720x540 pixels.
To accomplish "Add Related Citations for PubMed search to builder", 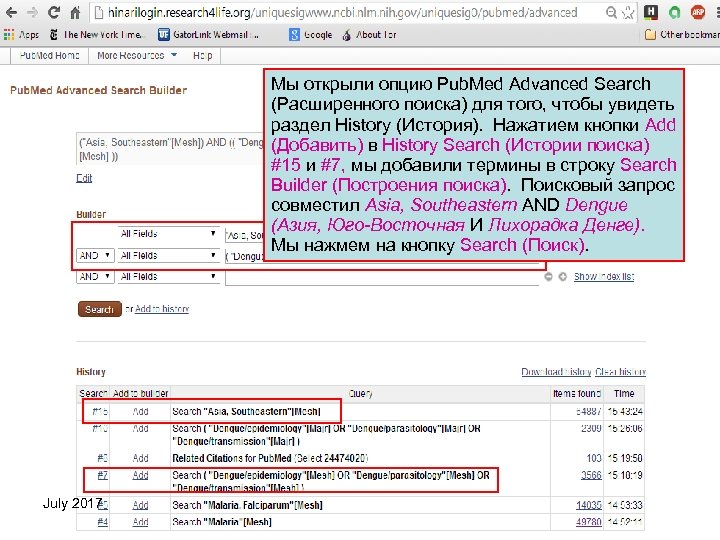I will click(x=140, y=458).
